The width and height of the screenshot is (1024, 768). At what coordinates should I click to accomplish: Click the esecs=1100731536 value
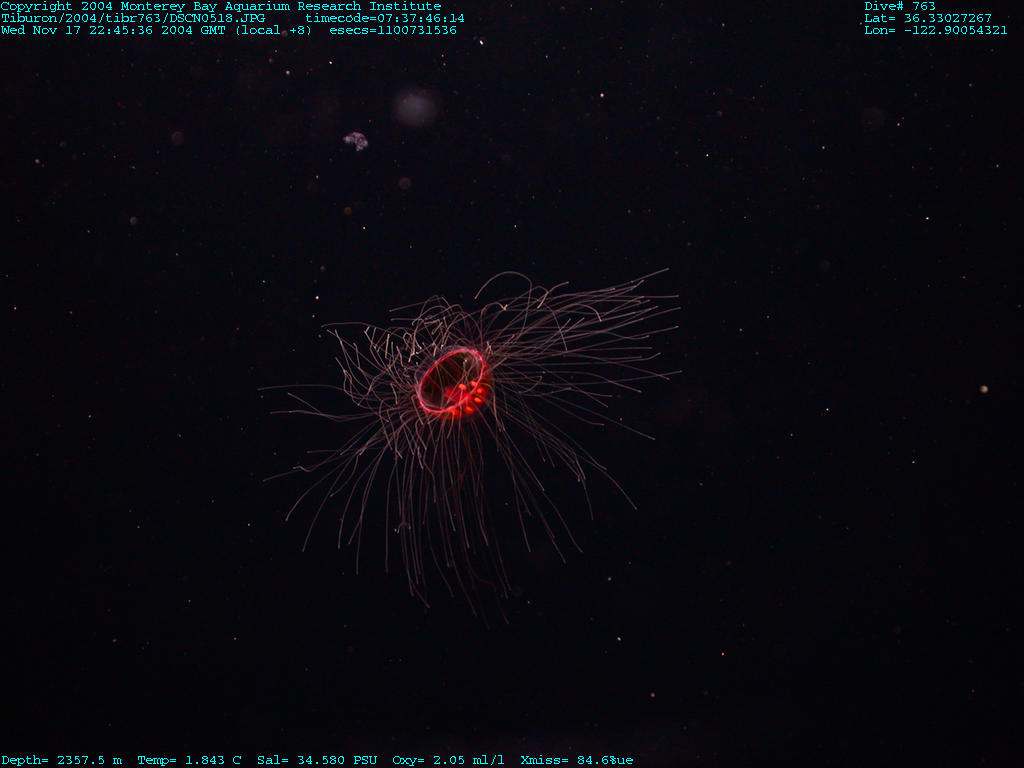(393, 30)
